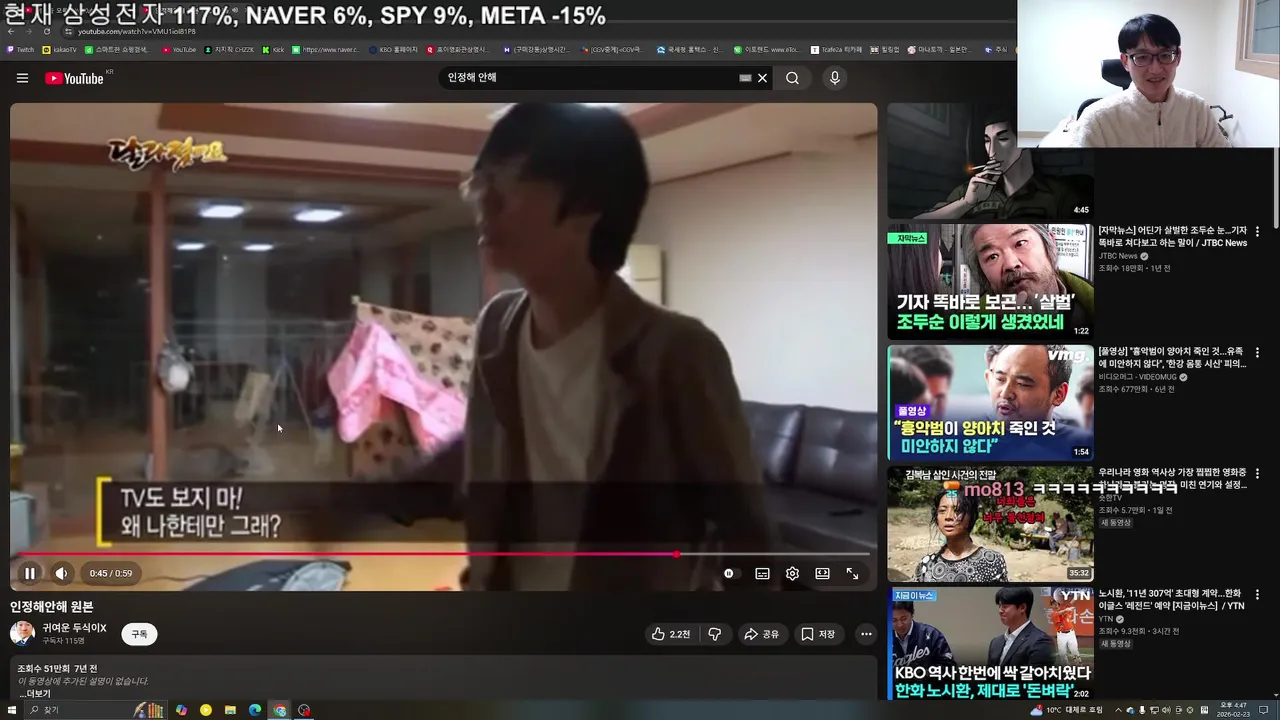Open menu for 우리나라 영화 역사상 video

(1258, 473)
